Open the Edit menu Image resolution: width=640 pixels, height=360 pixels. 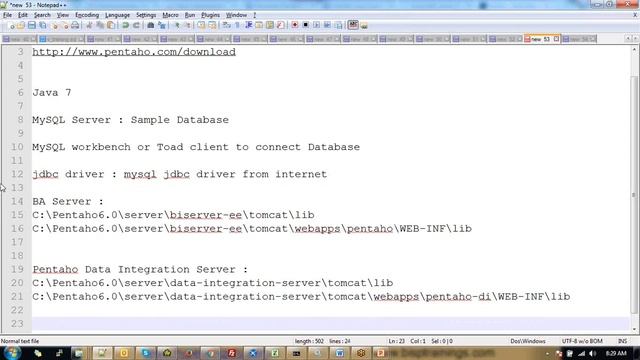tap(23, 15)
